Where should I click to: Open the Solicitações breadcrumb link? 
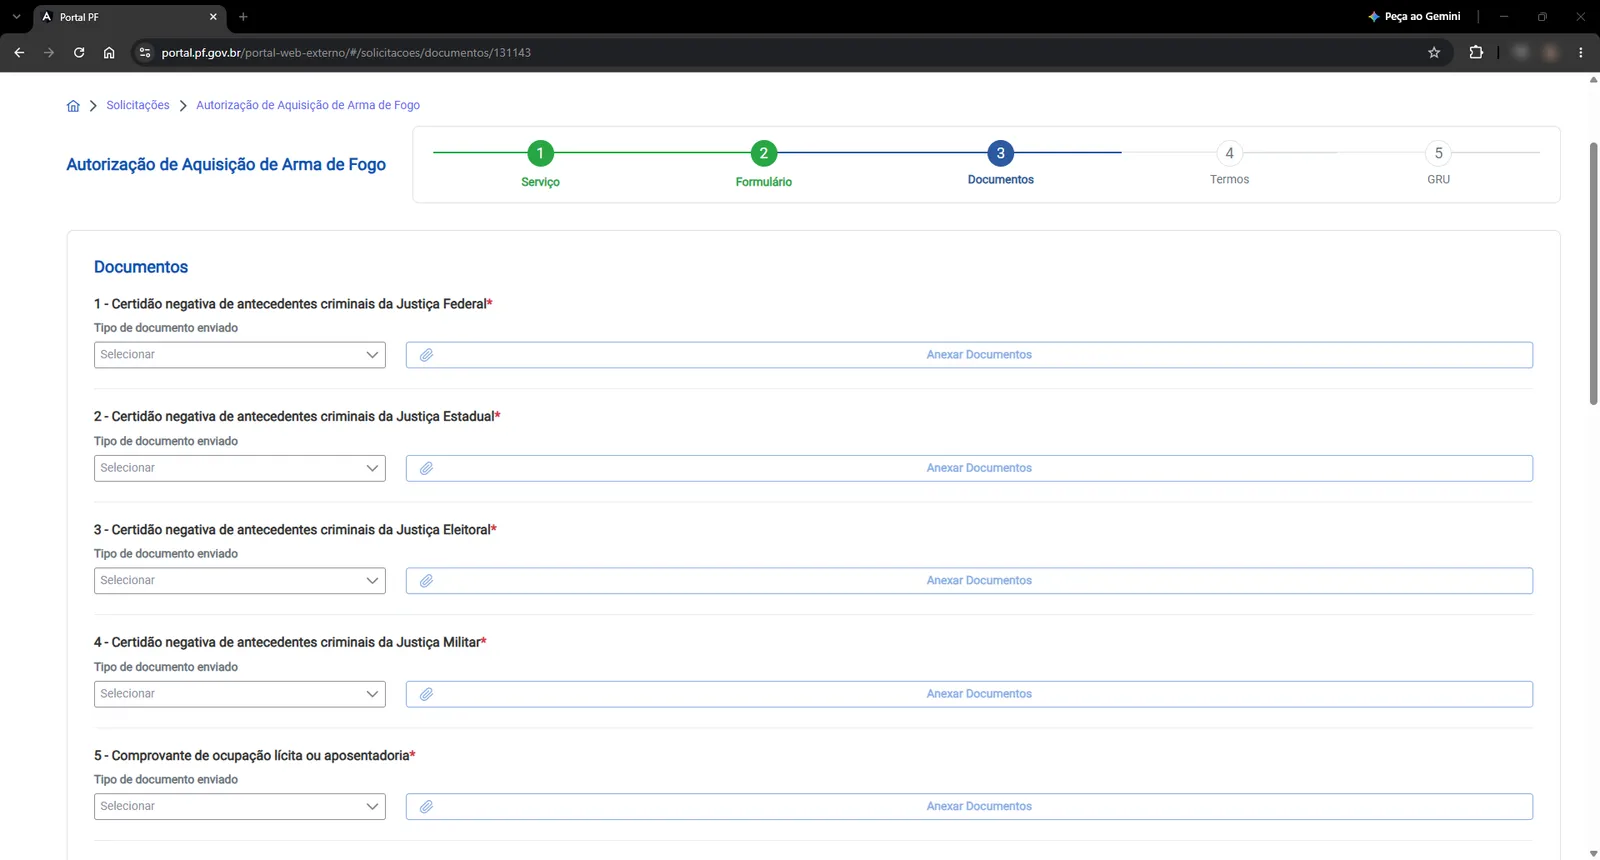point(138,105)
